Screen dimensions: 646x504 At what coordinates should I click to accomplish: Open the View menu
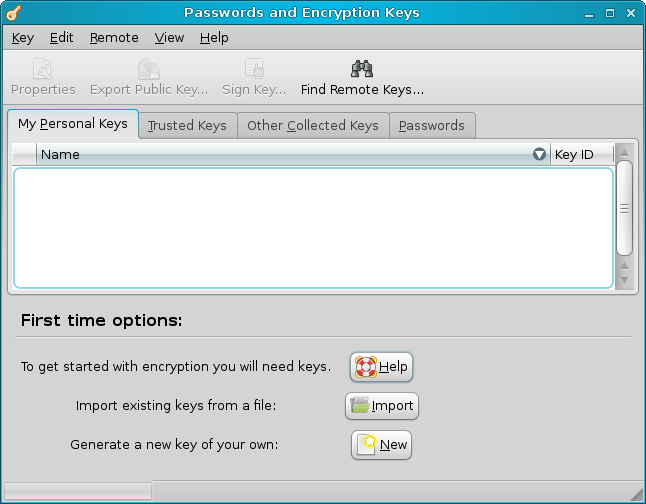[x=169, y=38]
